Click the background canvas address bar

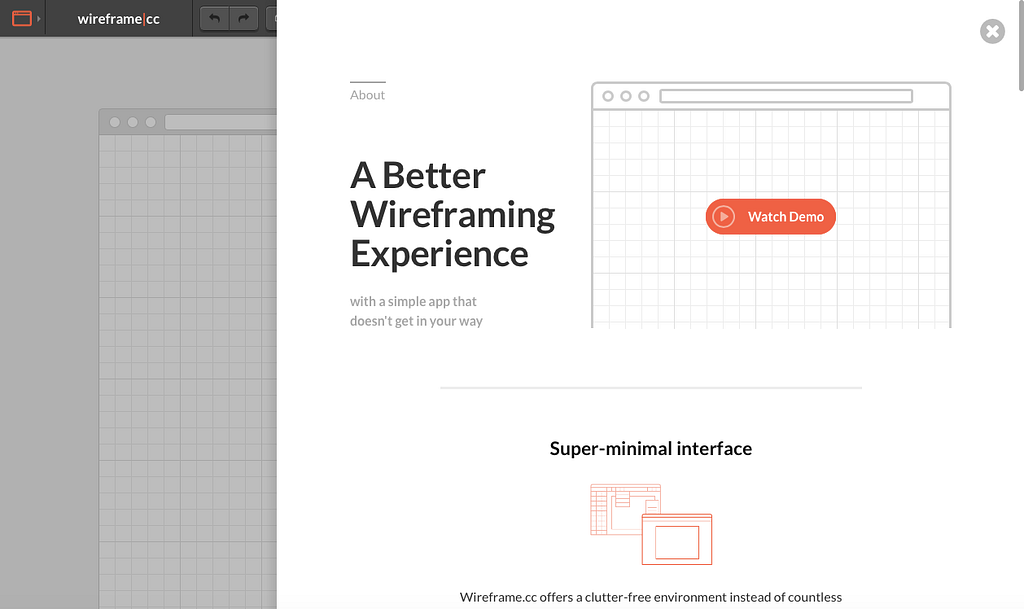[221, 122]
